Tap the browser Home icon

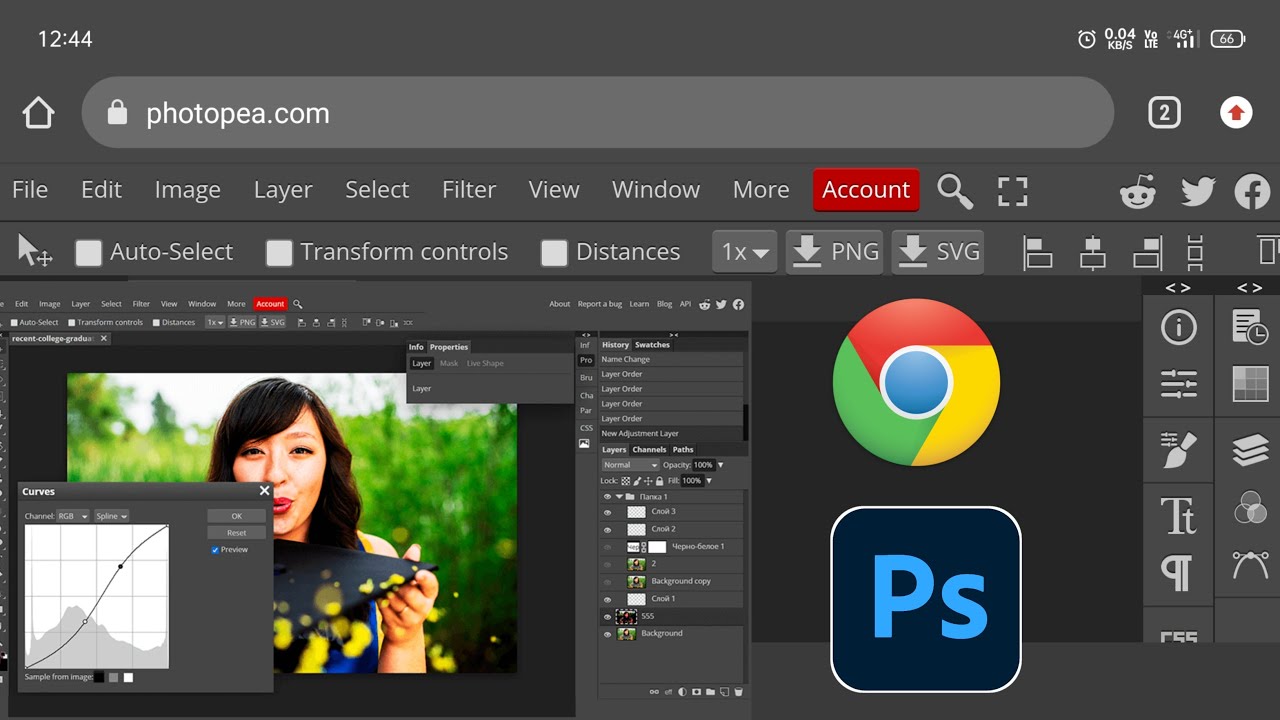(x=38, y=113)
